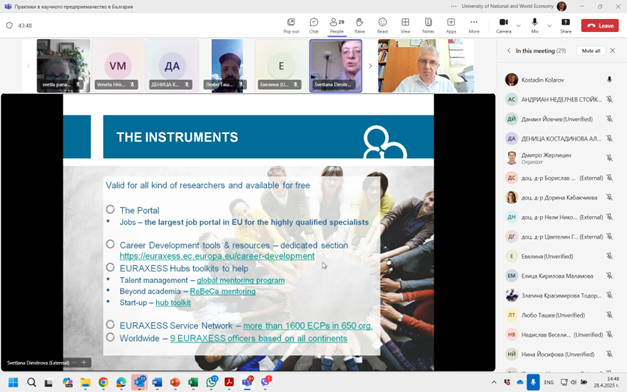Image resolution: width=627 pixels, height=392 pixels.
Task: Open title bar ellipsis settings menu
Action: [453, 6]
